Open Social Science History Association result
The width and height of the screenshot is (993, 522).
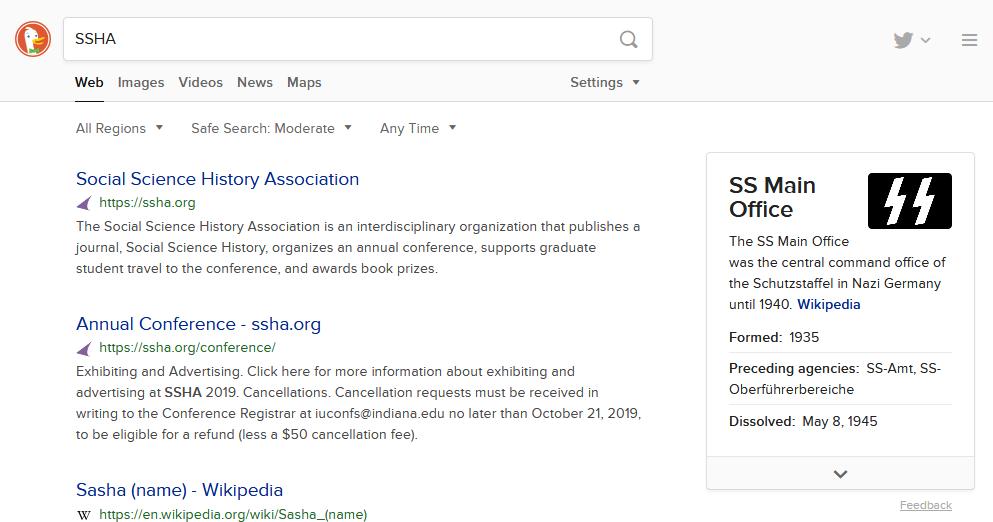(217, 179)
